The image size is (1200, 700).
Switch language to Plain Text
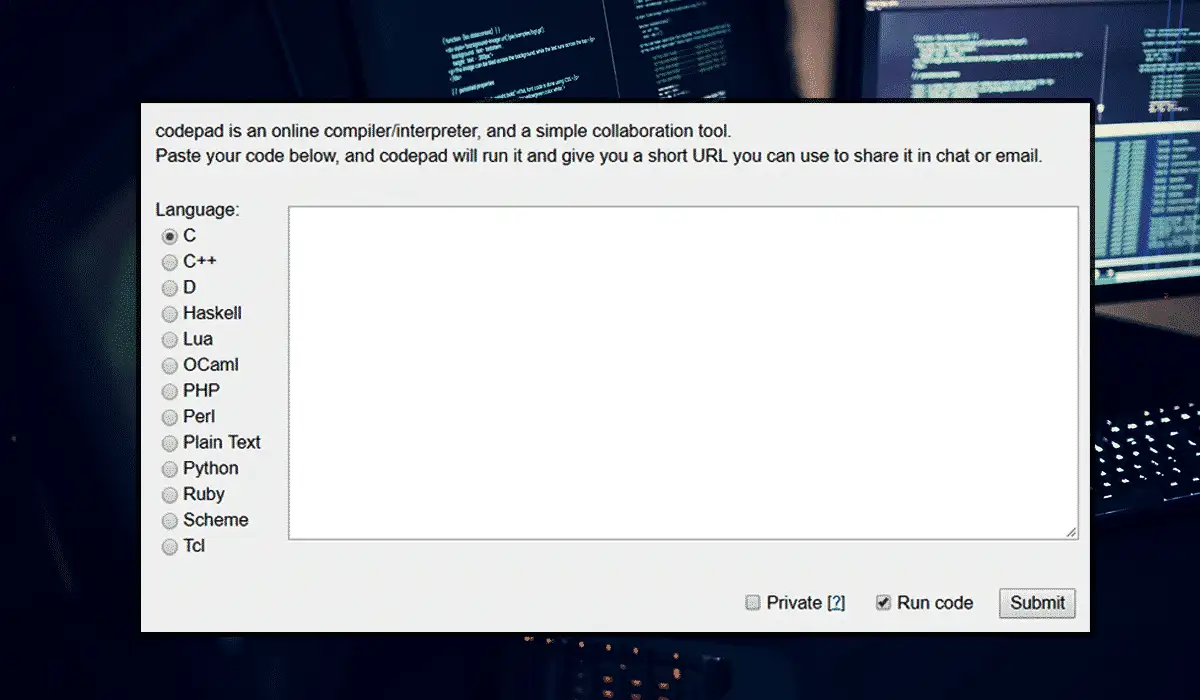(169, 443)
